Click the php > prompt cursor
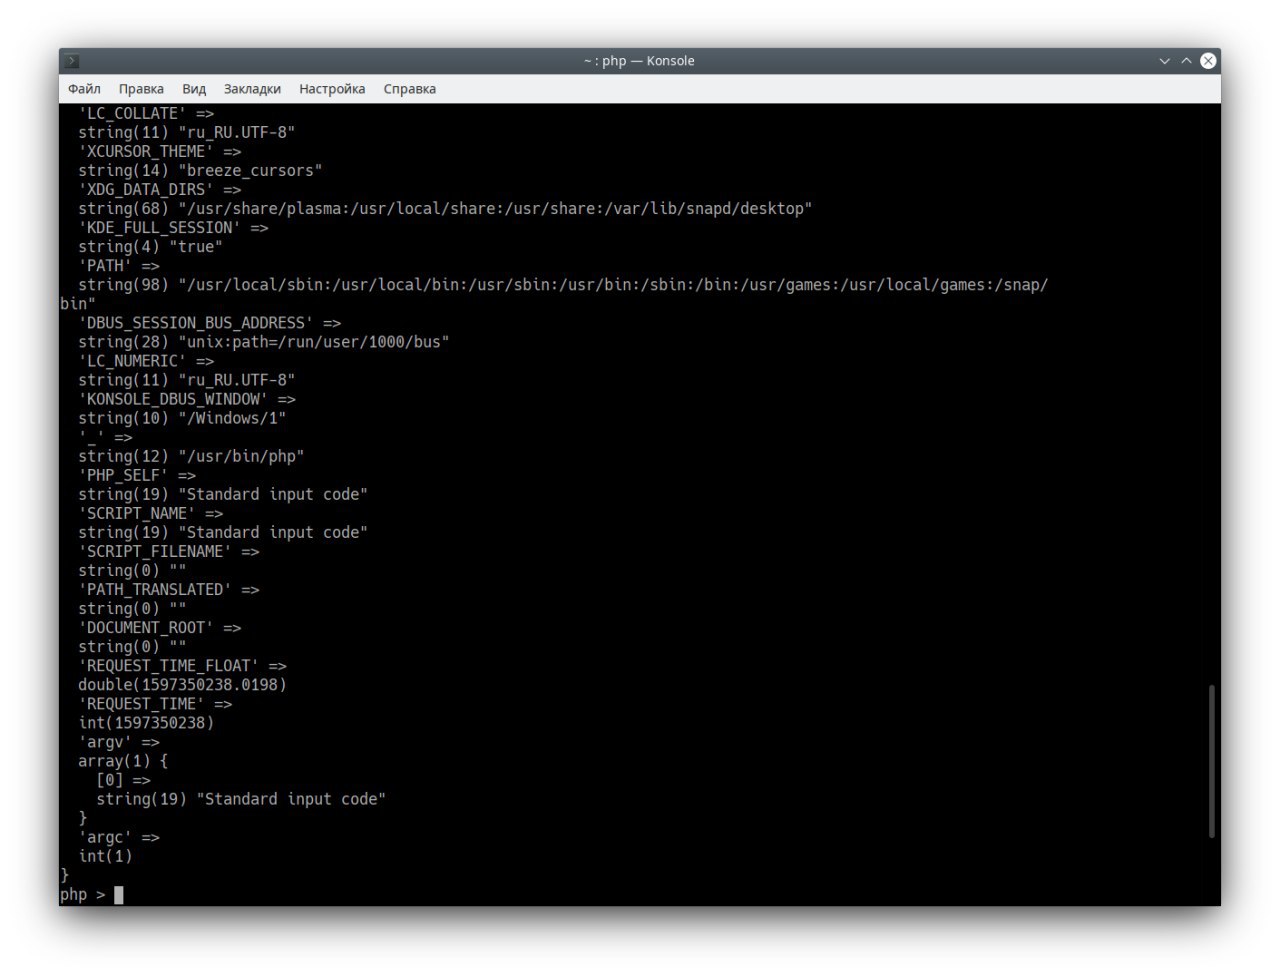1280x976 pixels. click(x=119, y=895)
